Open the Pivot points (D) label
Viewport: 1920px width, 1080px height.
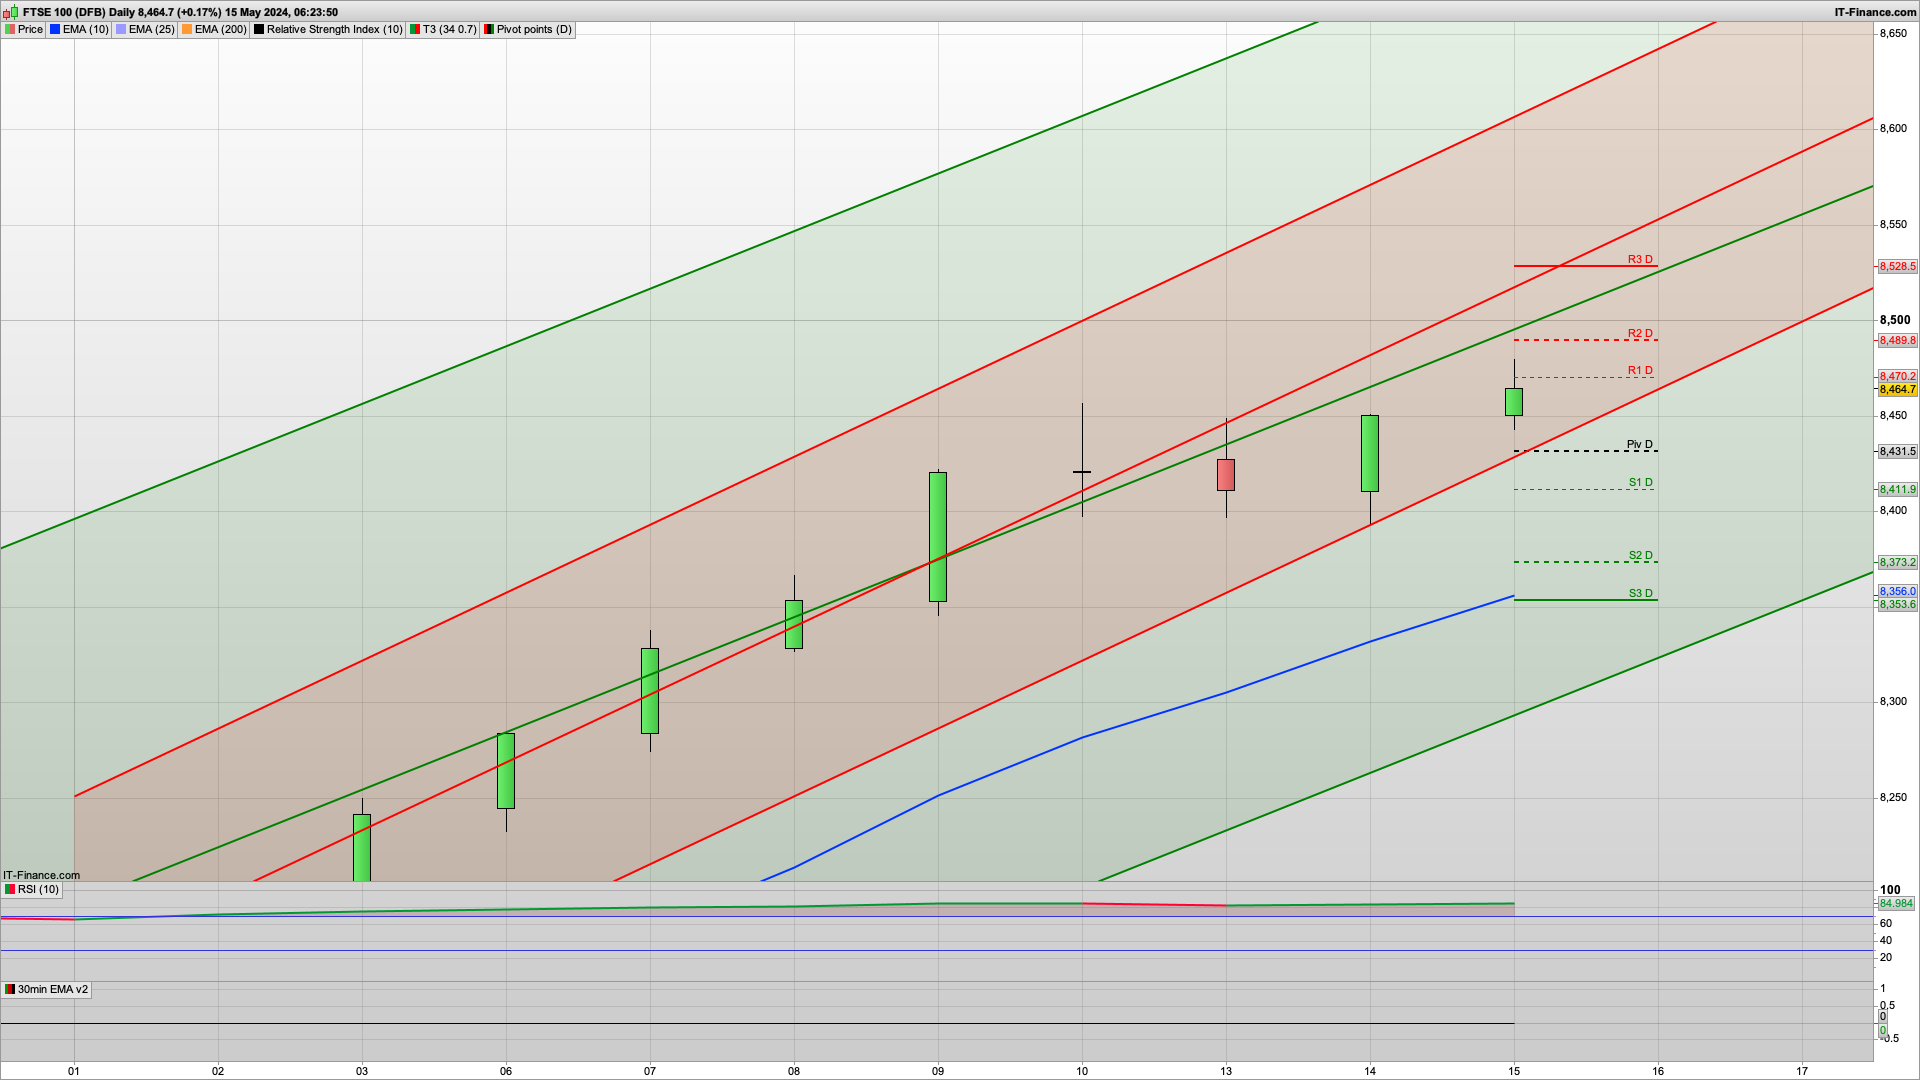[534, 29]
